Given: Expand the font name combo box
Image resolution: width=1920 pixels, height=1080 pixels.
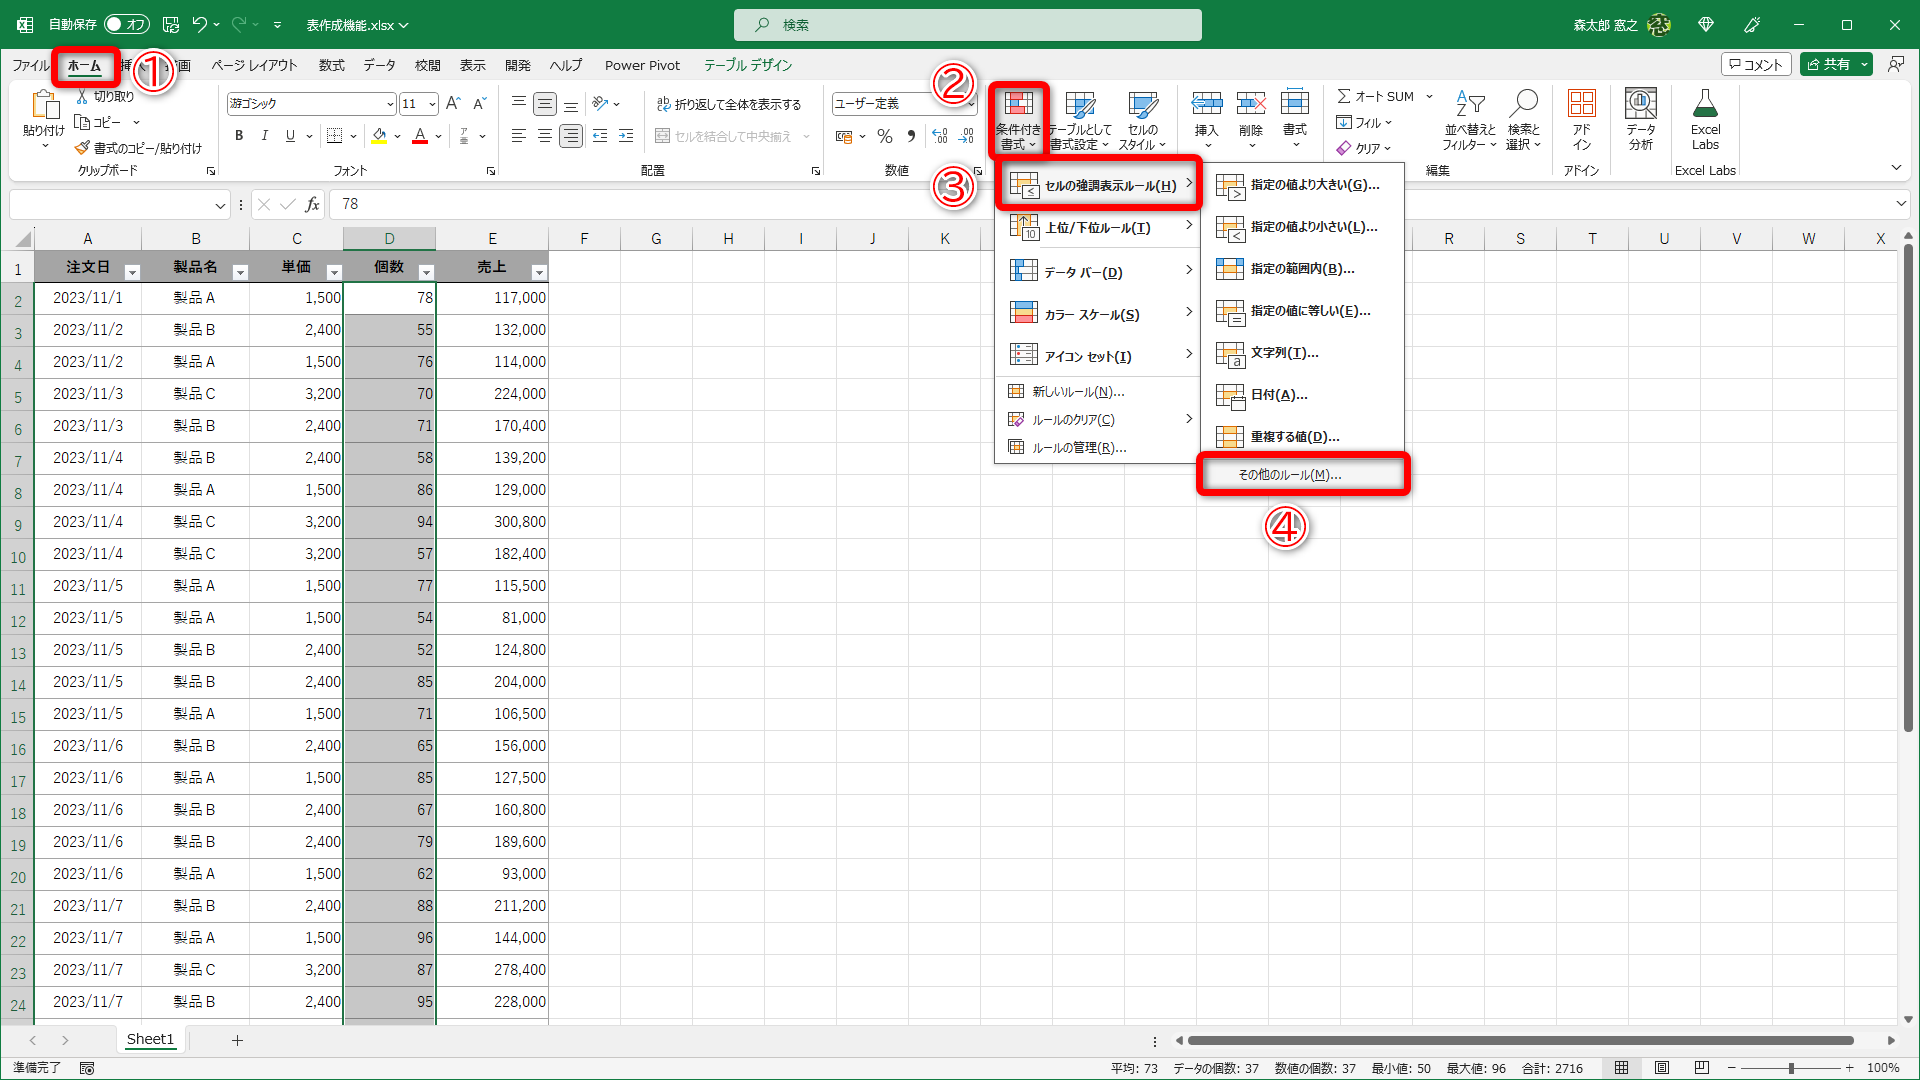Looking at the screenshot, I should (389, 104).
